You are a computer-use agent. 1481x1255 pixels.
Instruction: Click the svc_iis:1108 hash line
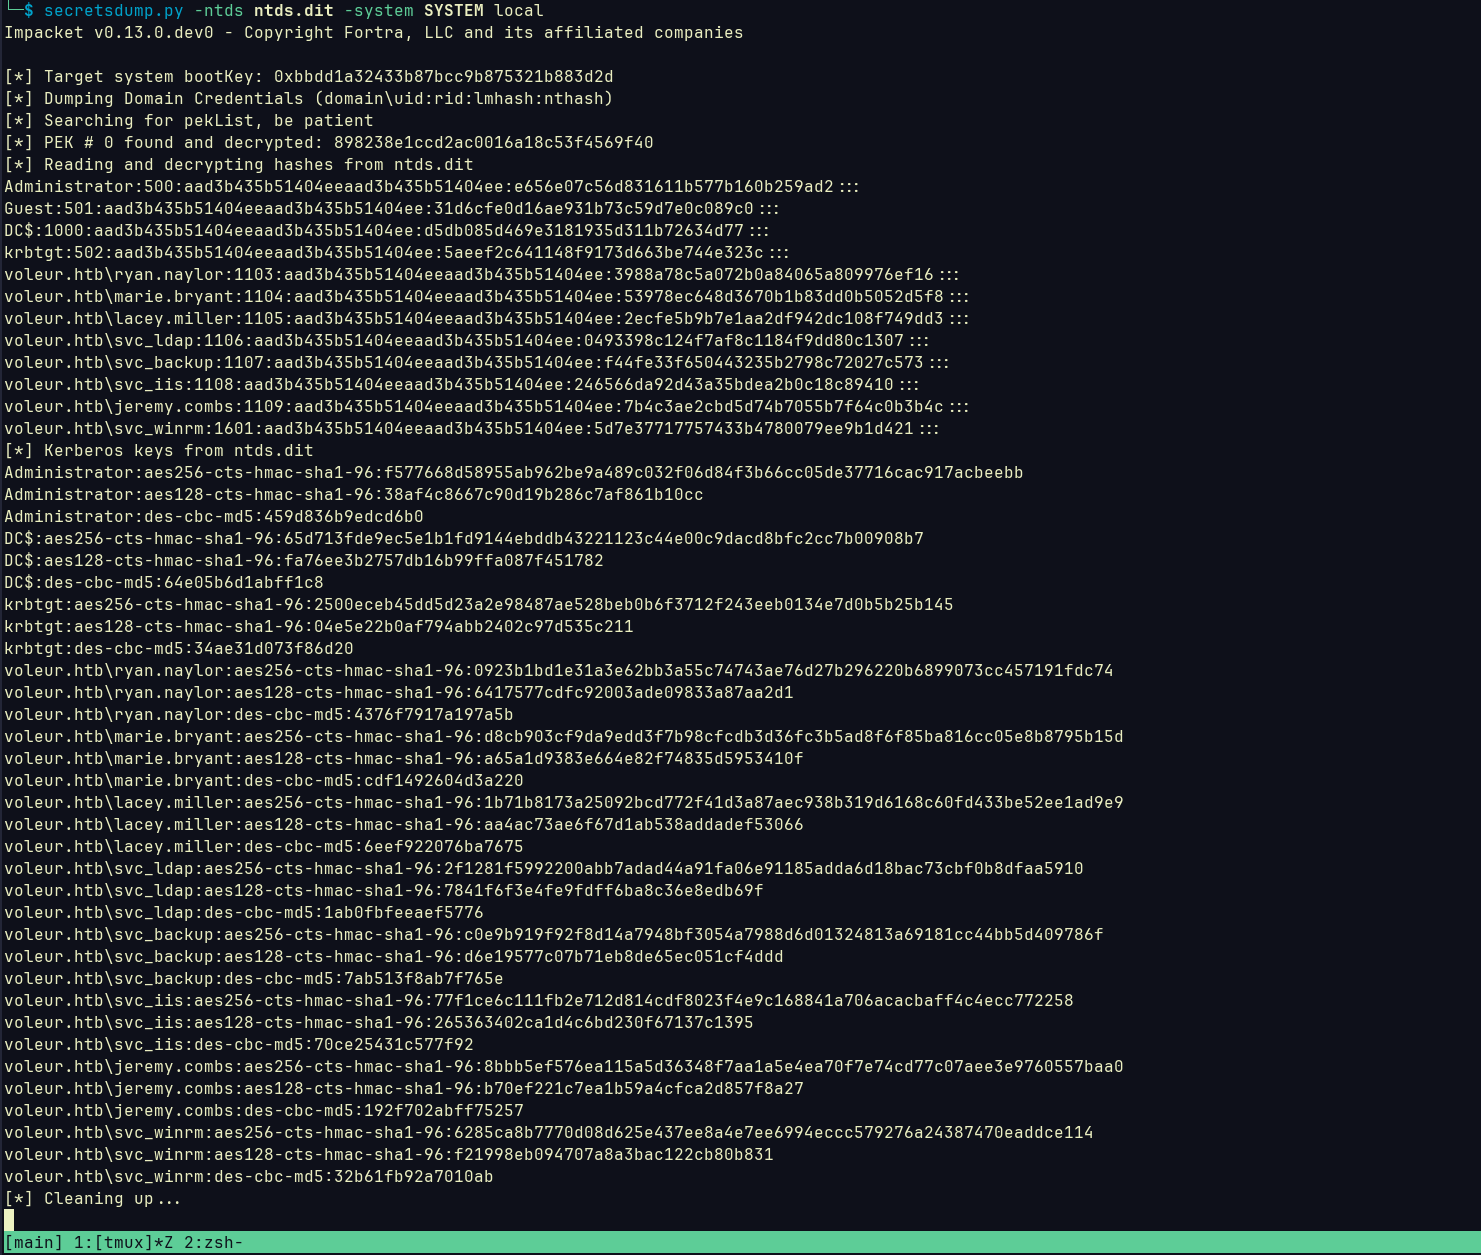pos(462,385)
